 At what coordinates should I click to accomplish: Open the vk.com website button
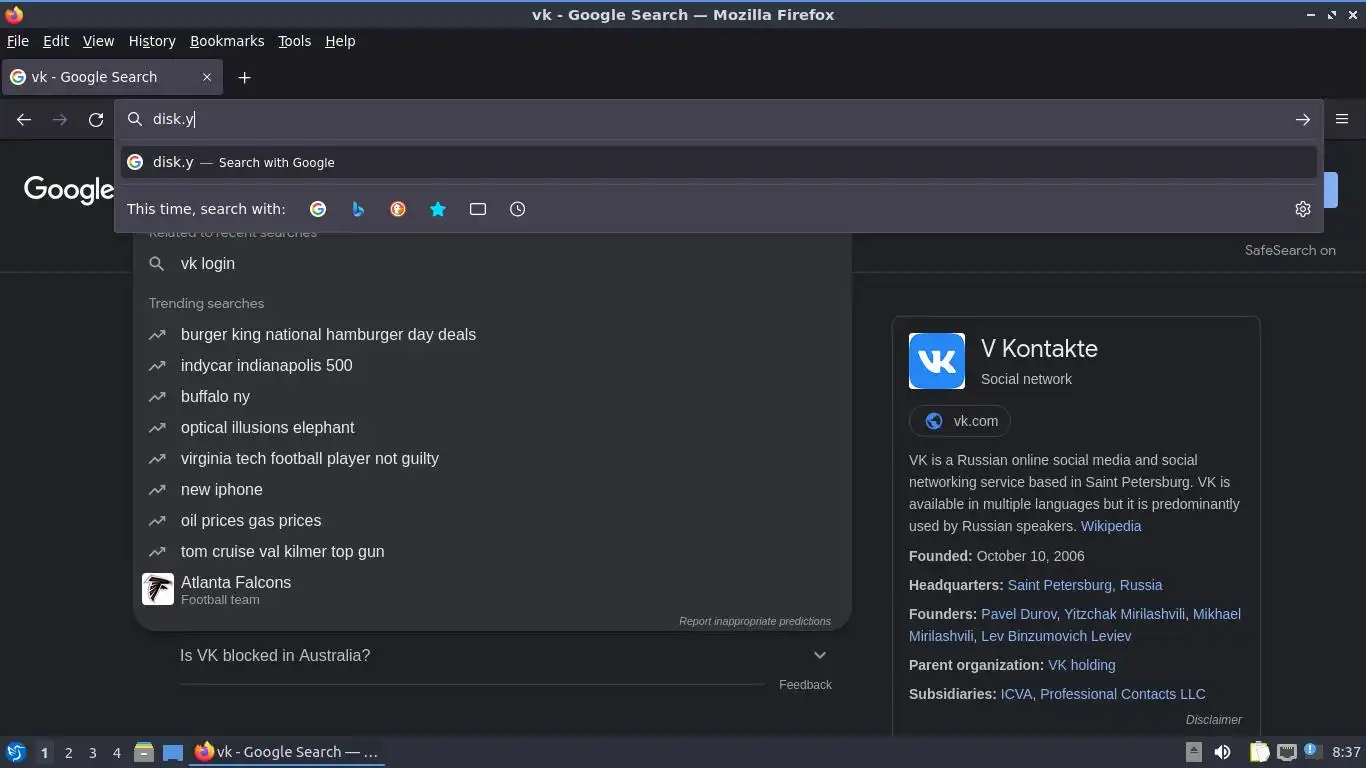pyautogui.click(x=960, y=421)
